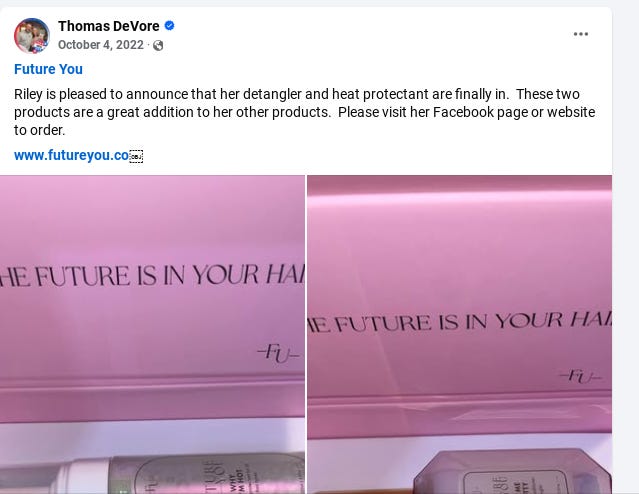
Task: Click the FU logo in the right photo
Action: (580, 376)
